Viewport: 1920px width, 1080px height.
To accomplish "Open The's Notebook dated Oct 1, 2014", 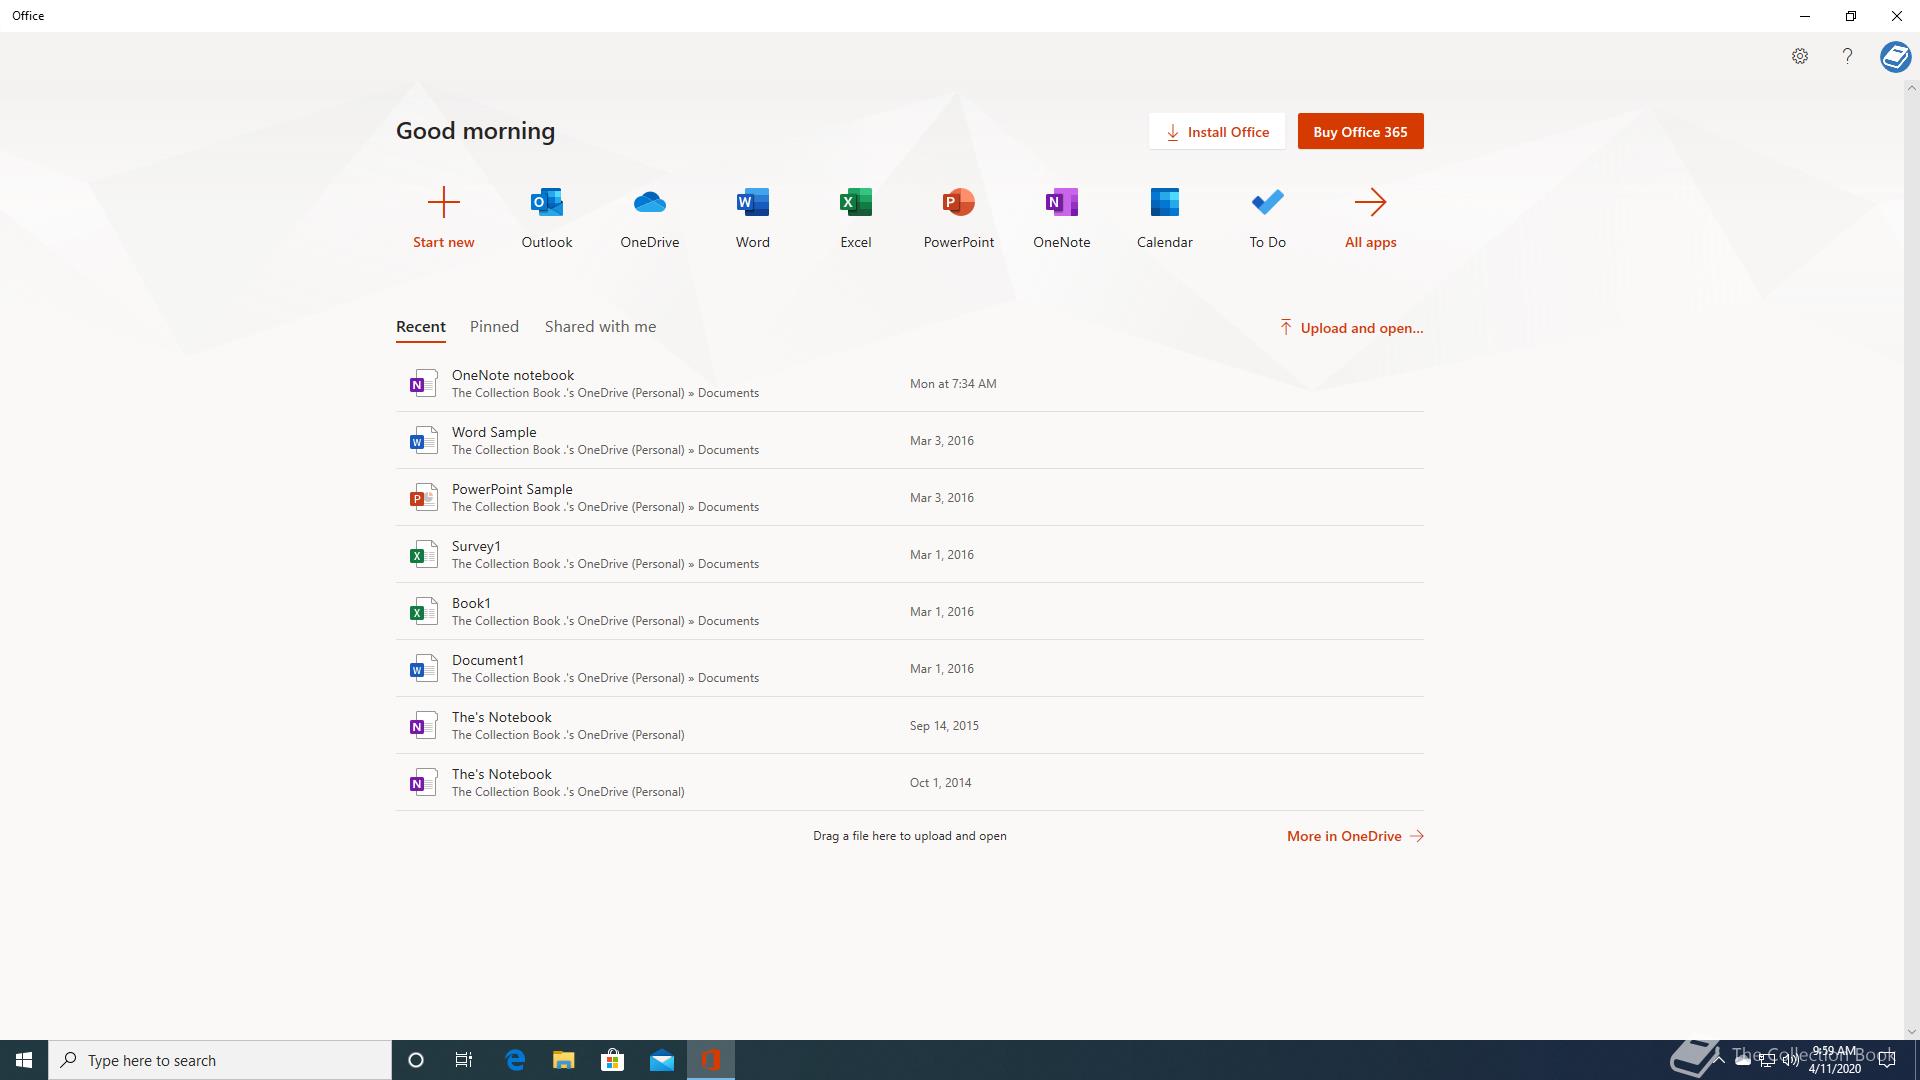I will click(x=502, y=775).
